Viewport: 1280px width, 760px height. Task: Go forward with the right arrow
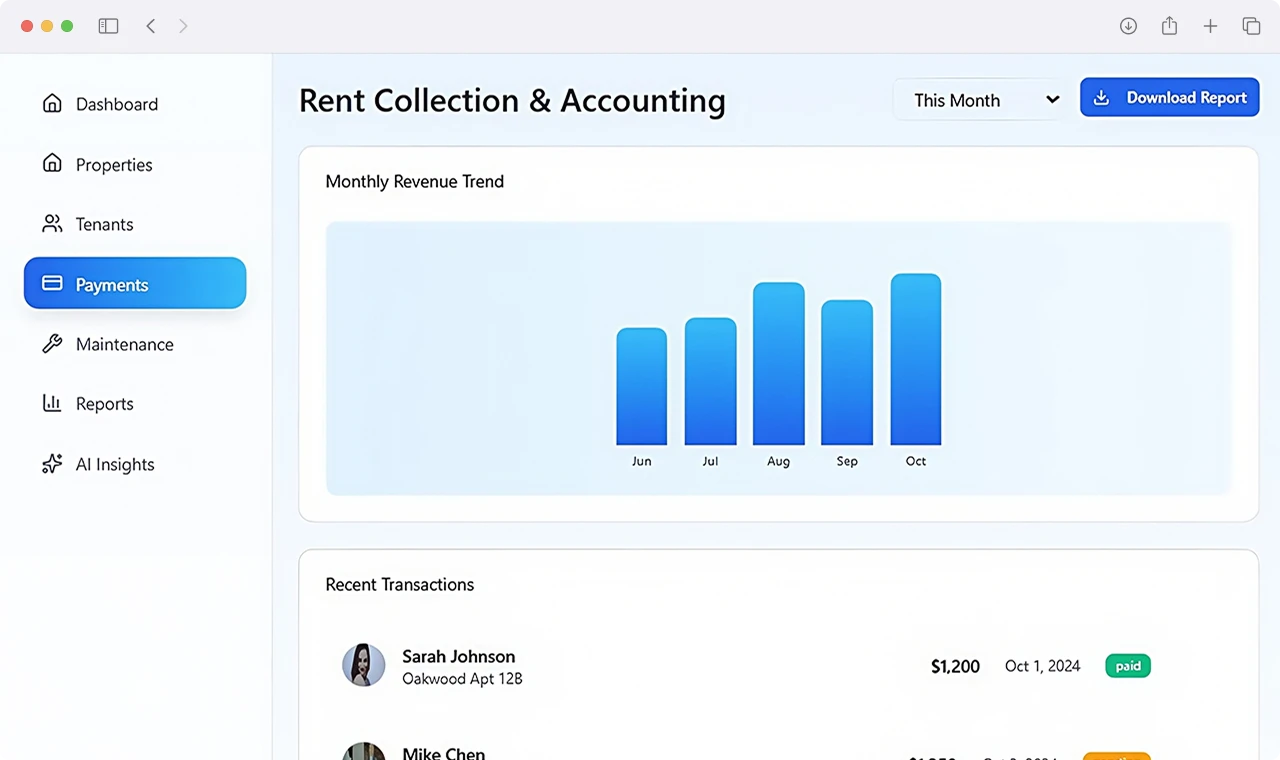(x=183, y=26)
